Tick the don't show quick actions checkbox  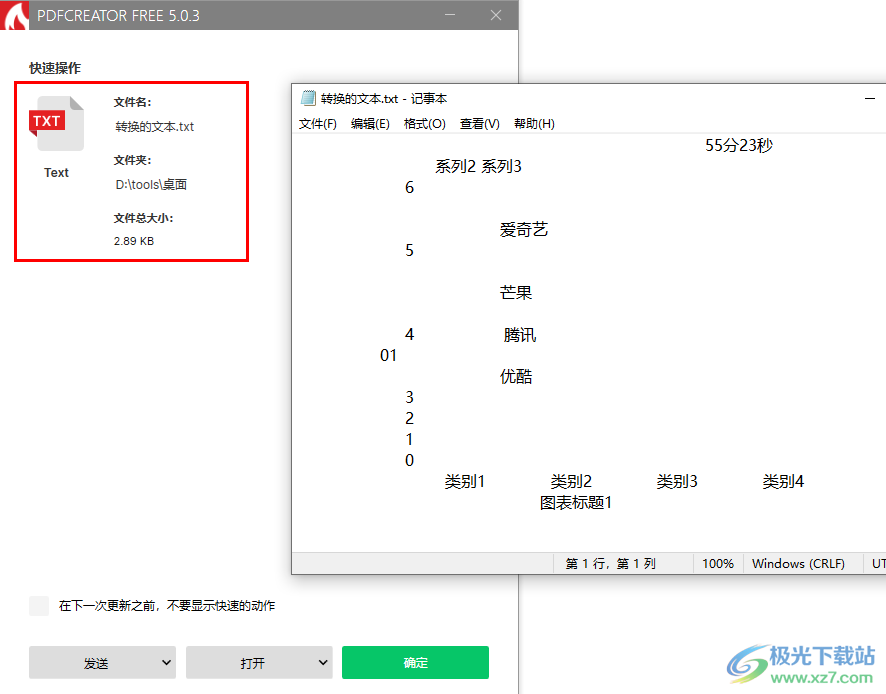coord(39,606)
